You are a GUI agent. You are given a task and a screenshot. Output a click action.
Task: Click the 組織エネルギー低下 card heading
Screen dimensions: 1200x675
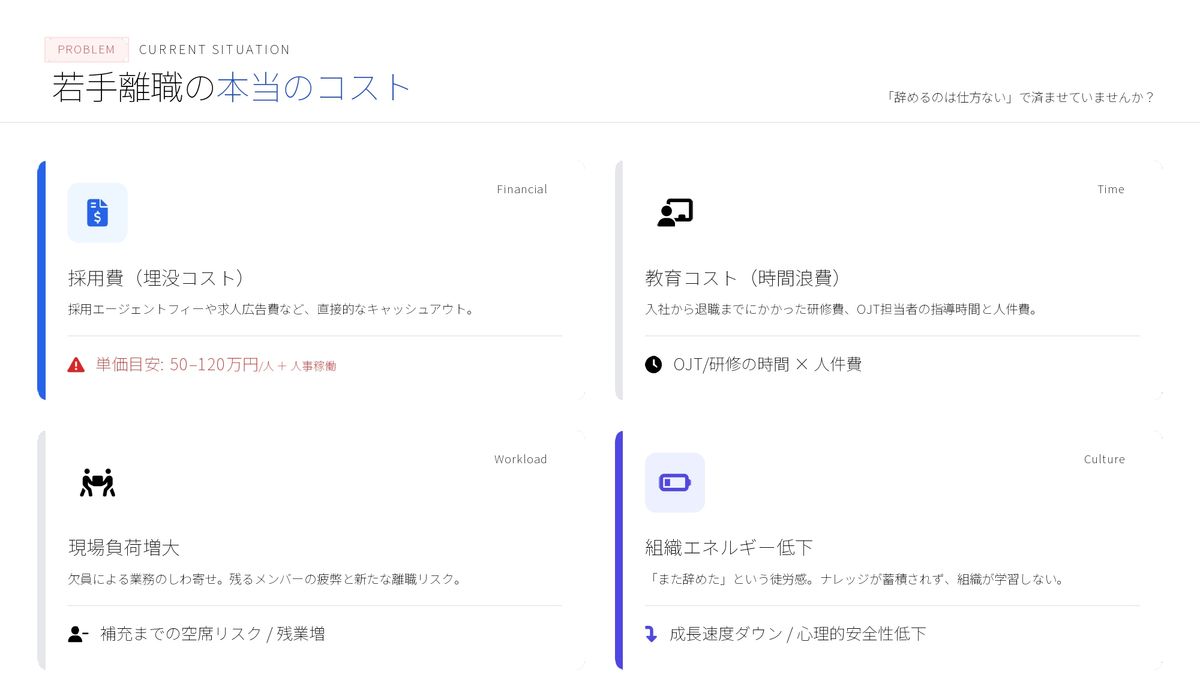[729, 548]
